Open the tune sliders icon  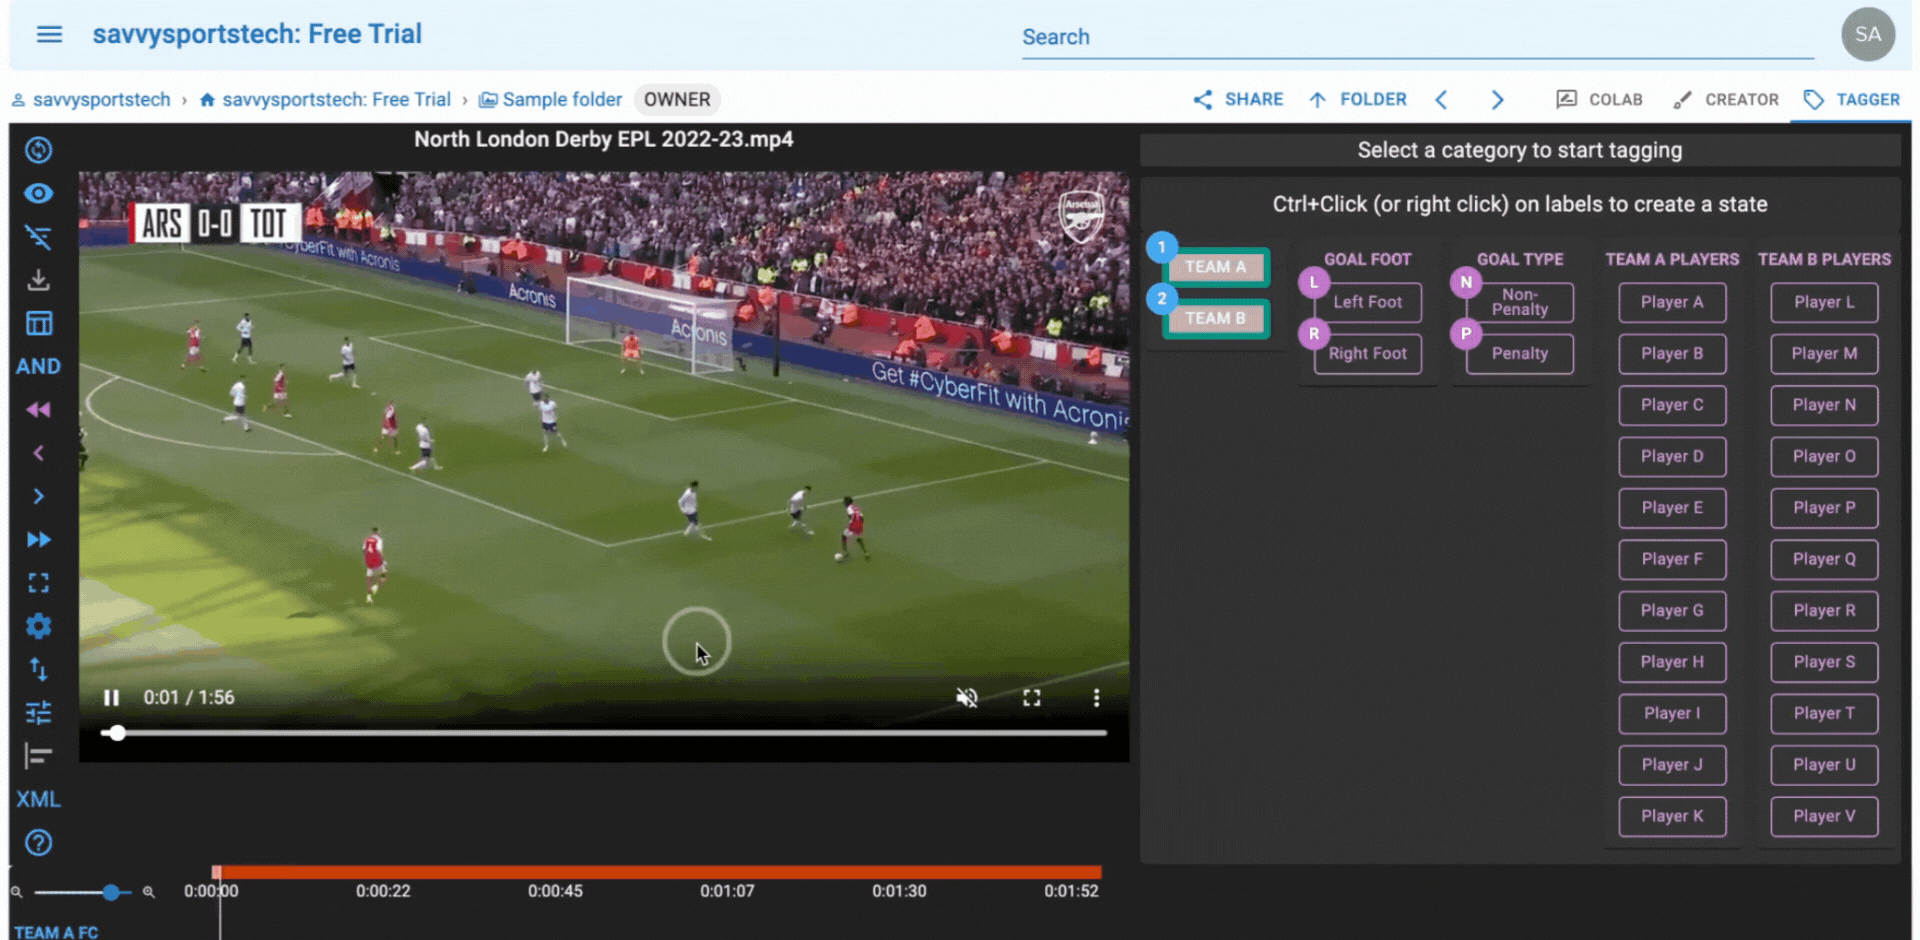pos(38,713)
